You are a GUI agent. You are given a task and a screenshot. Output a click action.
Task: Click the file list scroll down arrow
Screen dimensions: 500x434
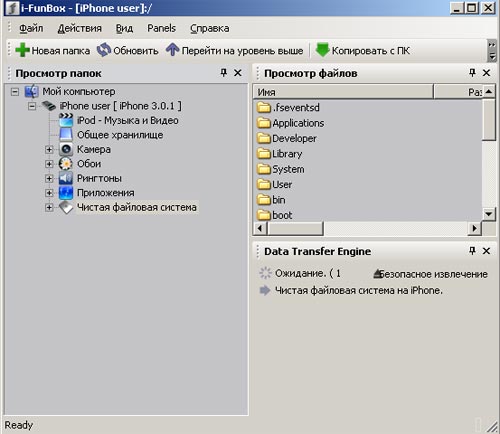point(489,214)
